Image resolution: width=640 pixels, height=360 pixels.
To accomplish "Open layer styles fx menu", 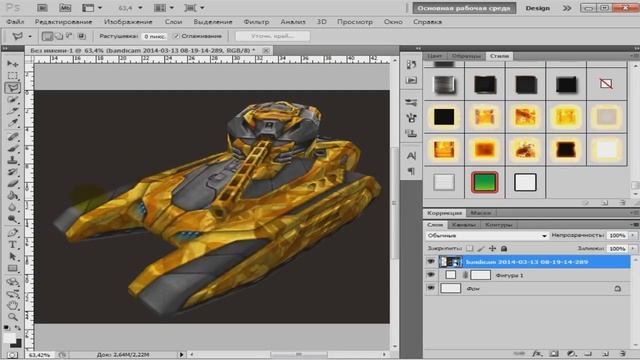I will (537, 353).
